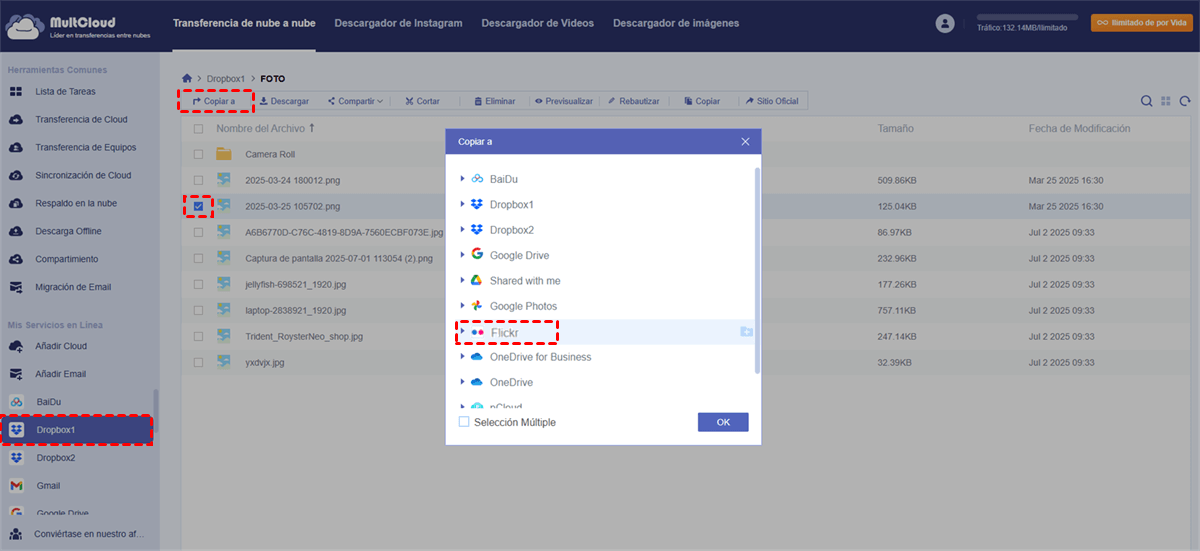Open the Descargador de imágenes tab
The height and width of the screenshot is (551, 1200).
tap(676, 23)
